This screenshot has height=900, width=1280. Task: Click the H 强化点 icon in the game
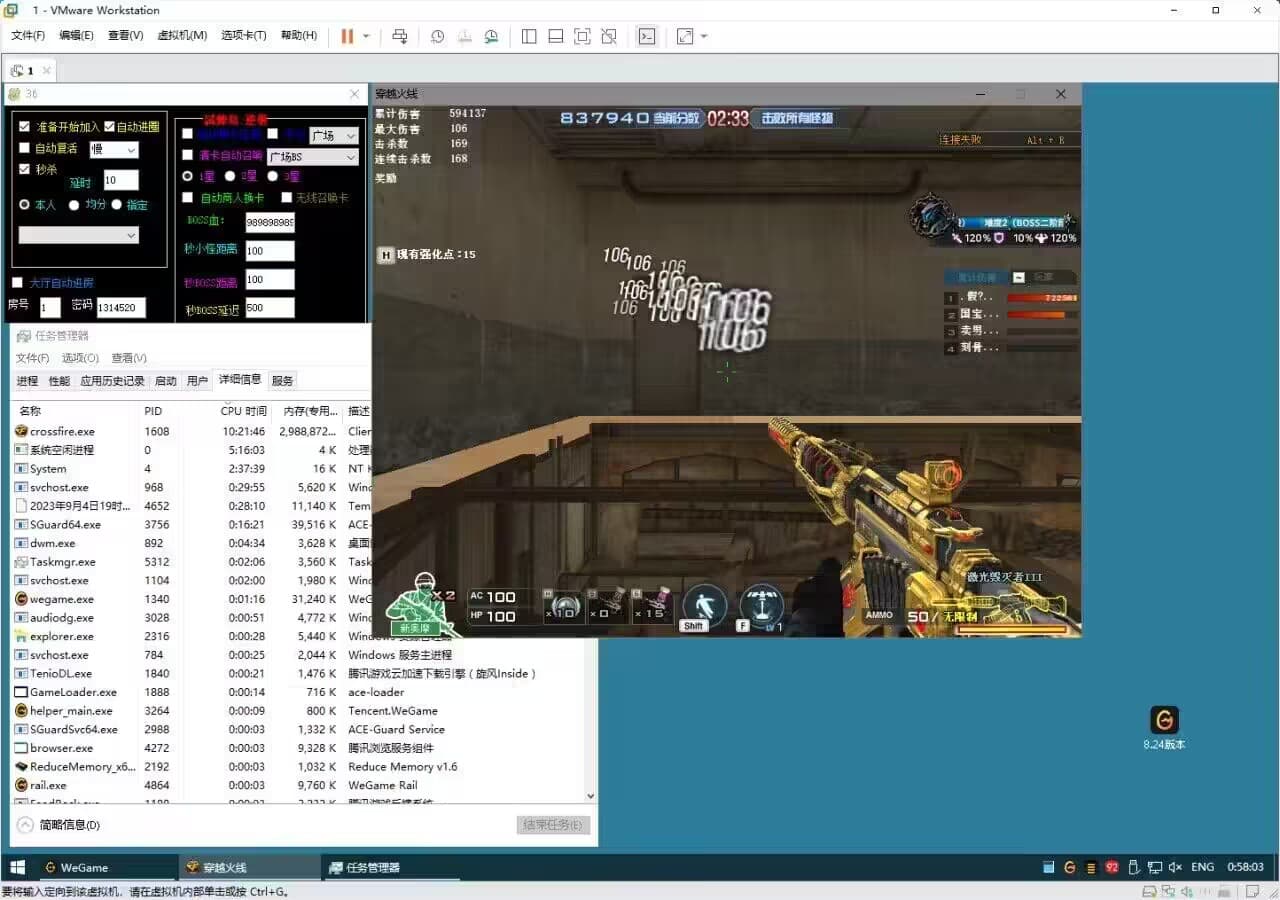(x=385, y=255)
